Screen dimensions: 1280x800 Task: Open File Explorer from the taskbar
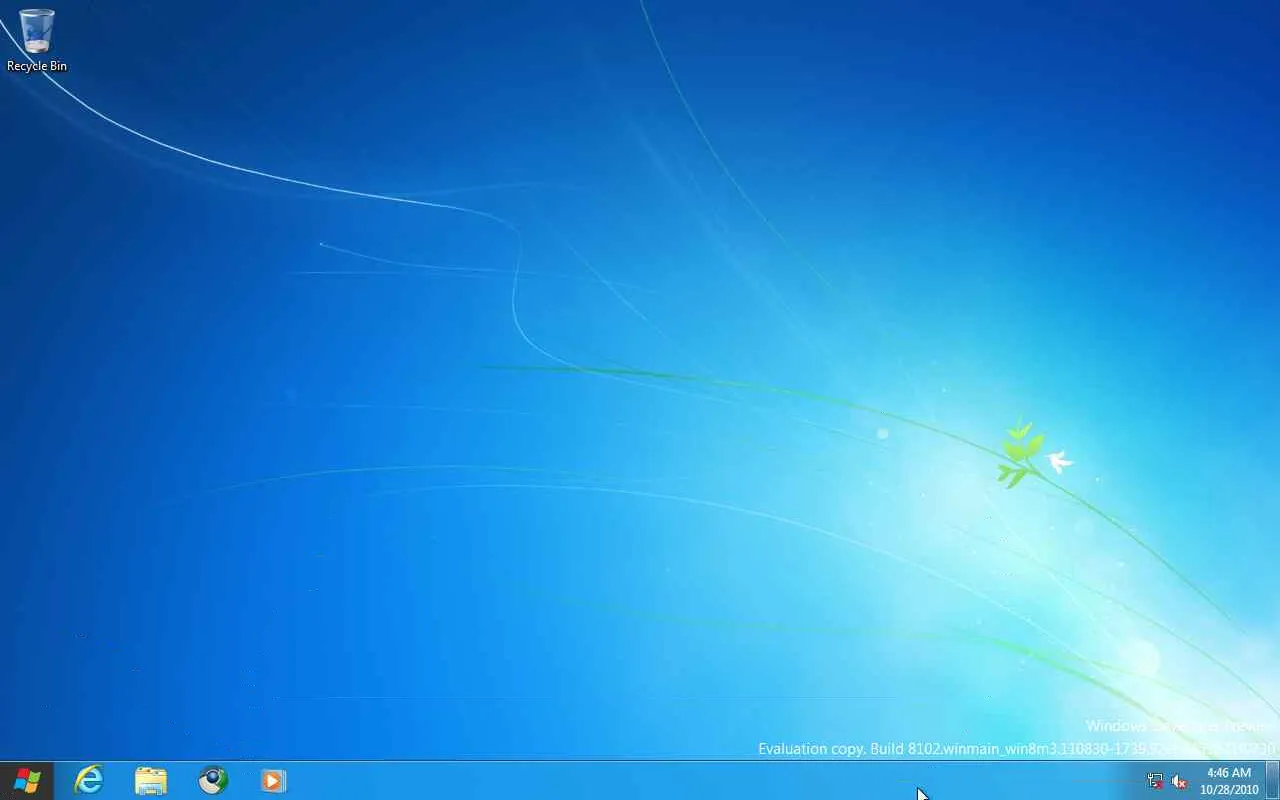[x=151, y=780]
